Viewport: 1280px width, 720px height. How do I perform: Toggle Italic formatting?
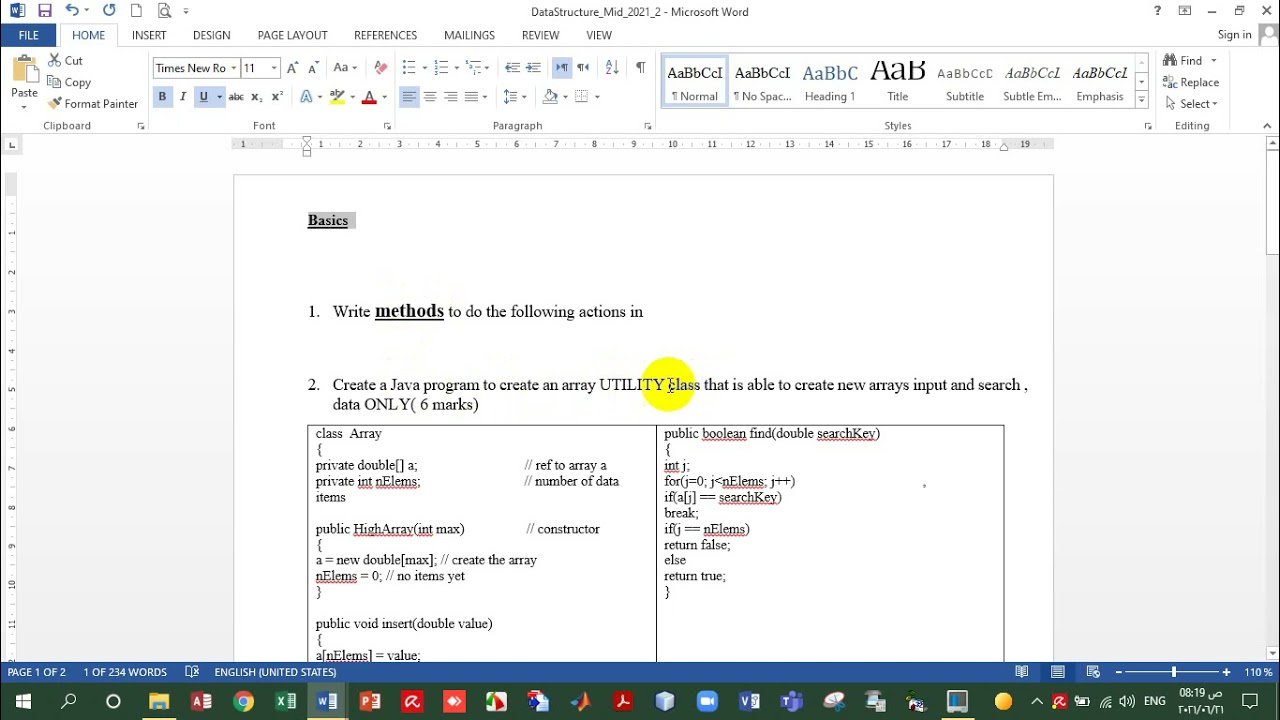click(x=183, y=97)
